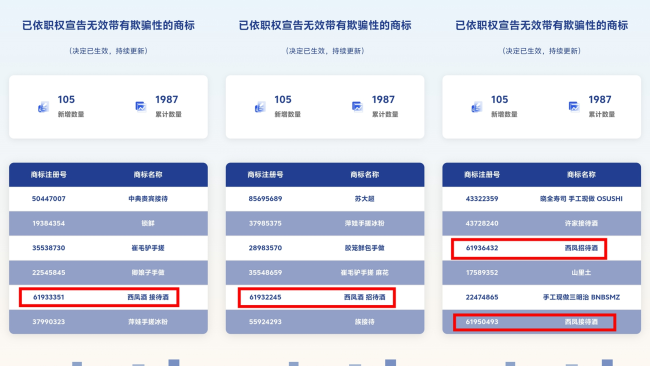
Task: Select registration number 28983570
Action: pyautogui.click(x=265, y=248)
